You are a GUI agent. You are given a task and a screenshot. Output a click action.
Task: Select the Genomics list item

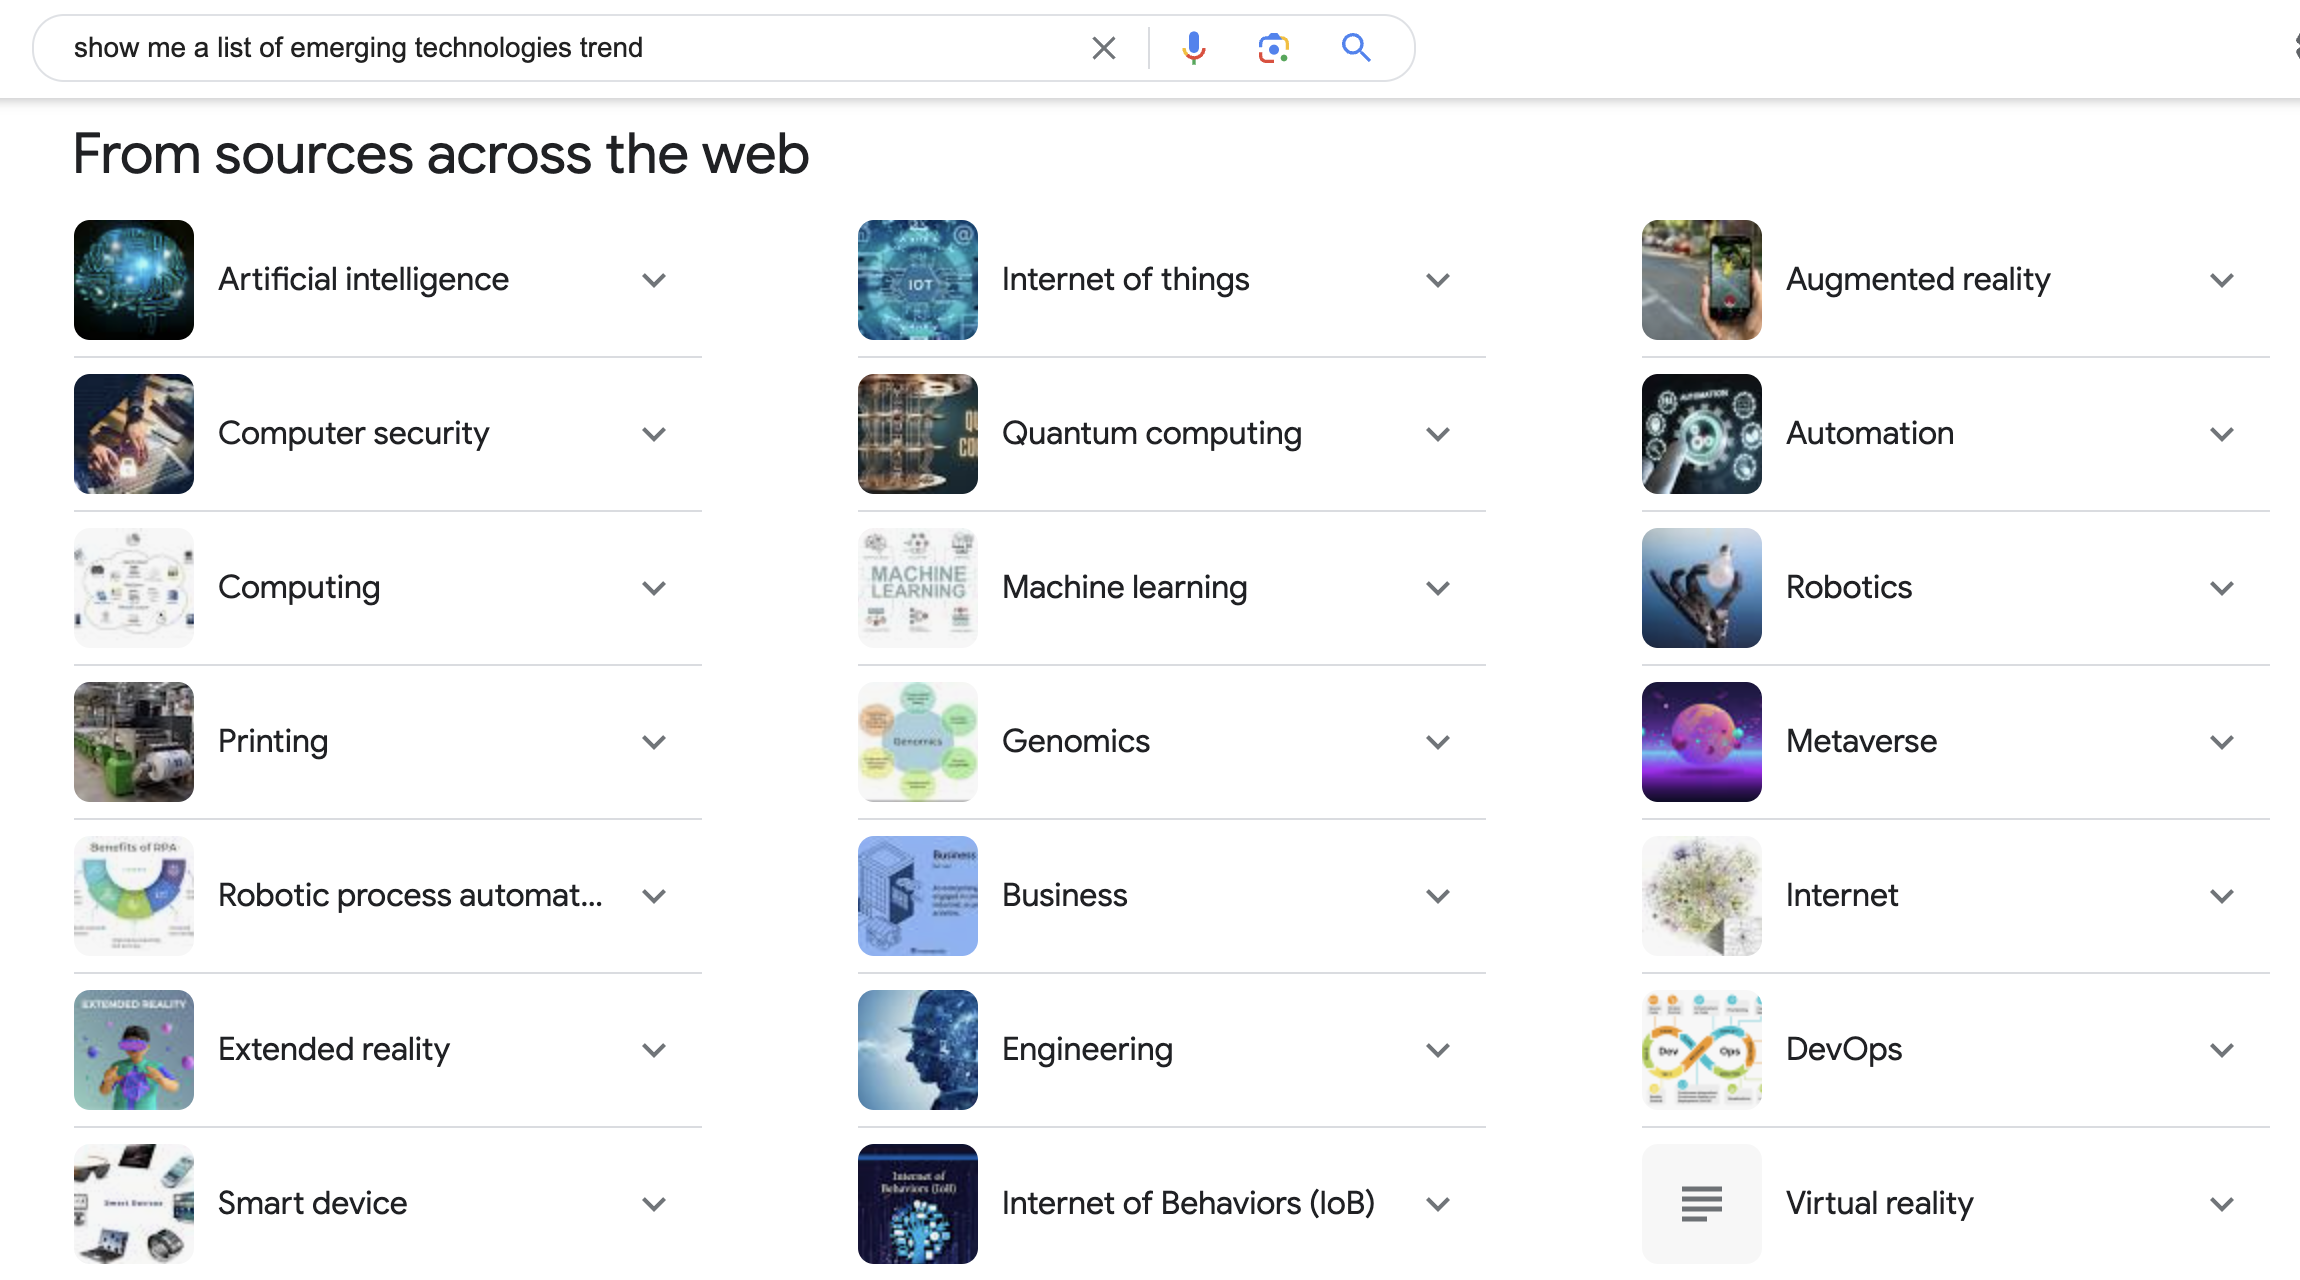click(1172, 742)
